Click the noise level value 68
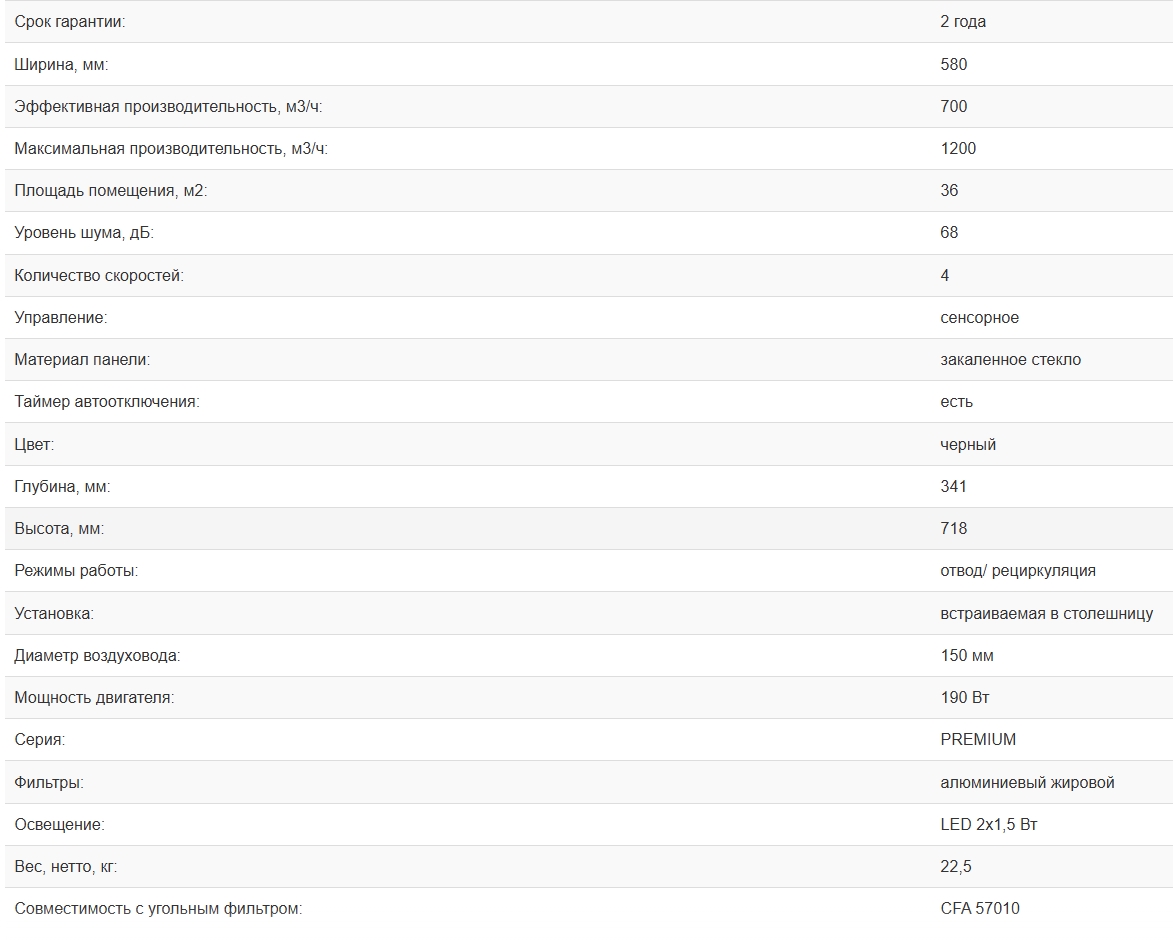The height and width of the screenshot is (940, 1173). tap(949, 233)
